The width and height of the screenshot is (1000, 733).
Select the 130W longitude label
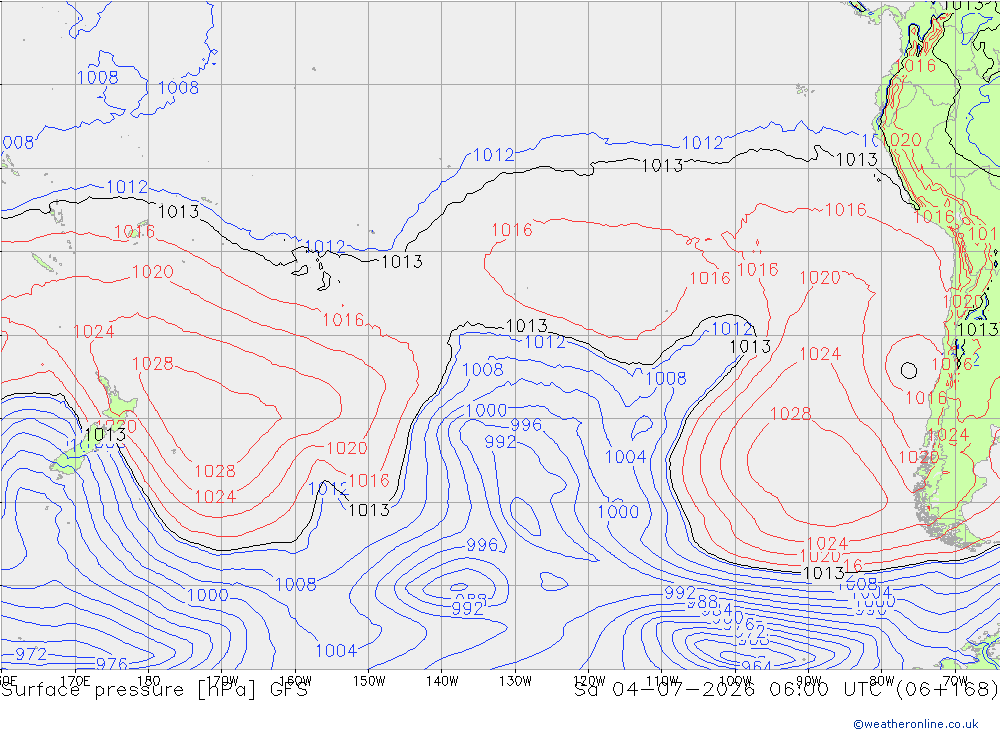515,681
